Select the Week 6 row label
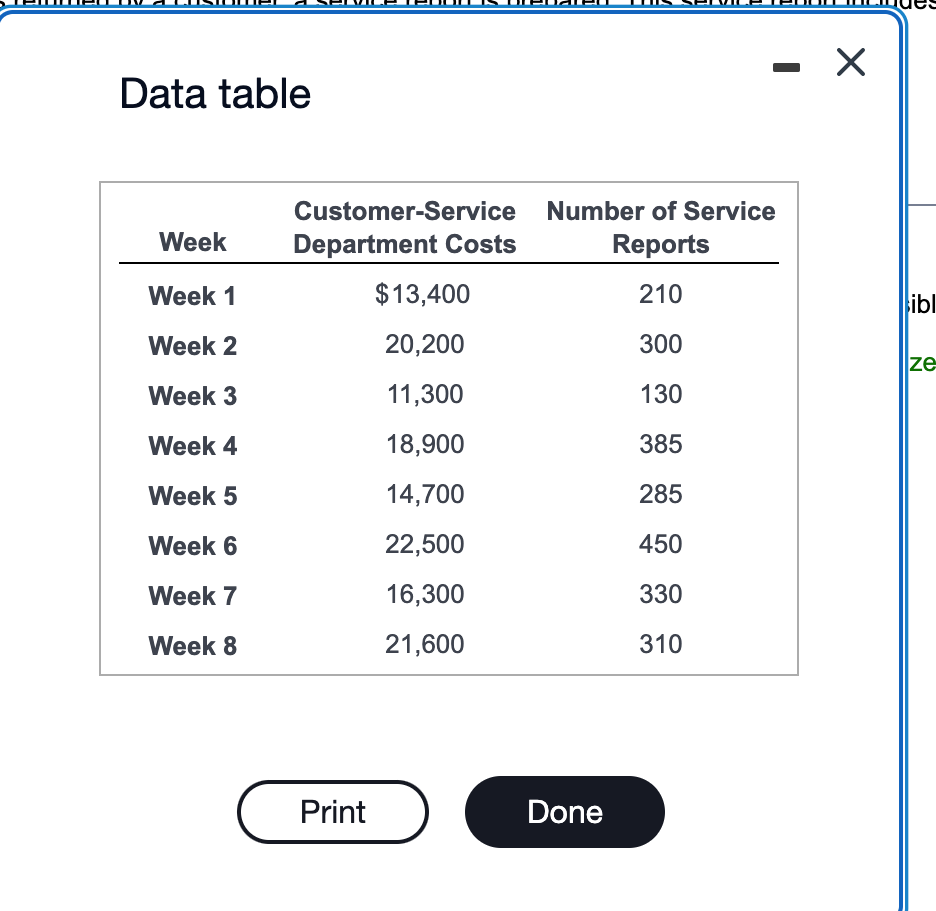 click(x=192, y=545)
